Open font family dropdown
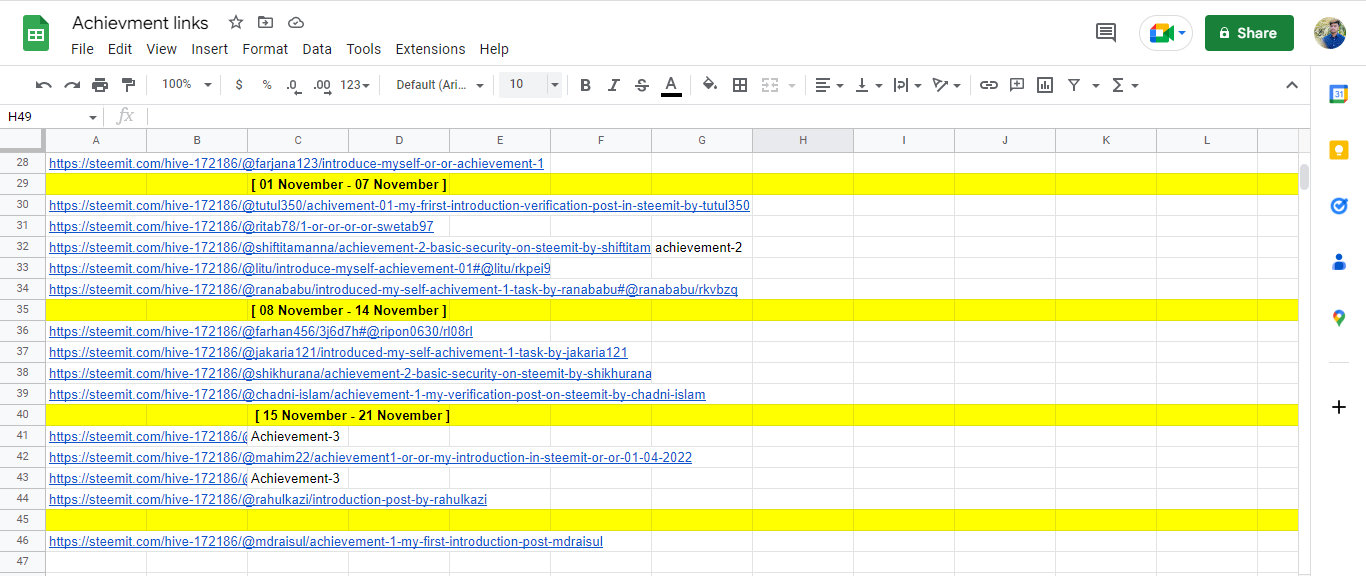 pos(440,85)
